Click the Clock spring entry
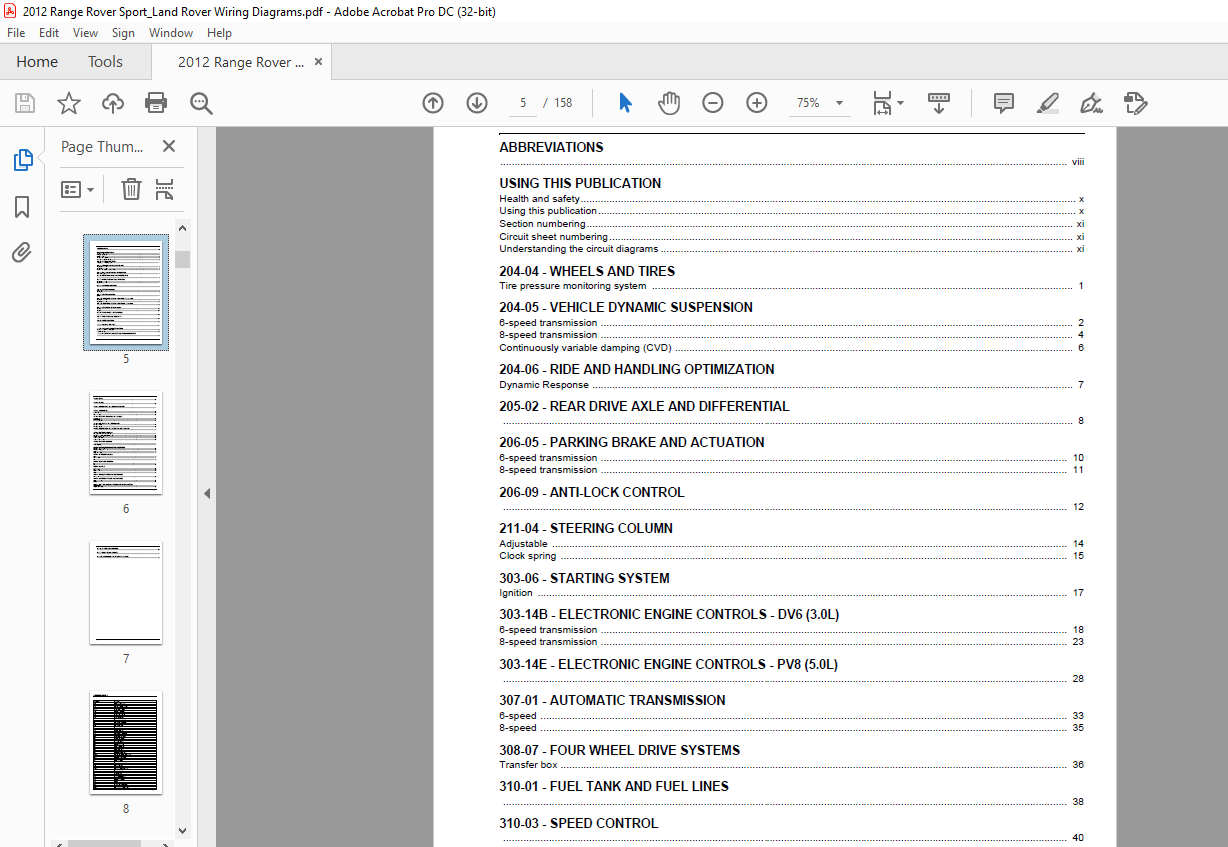This screenshot has width=1228, height=847. pyautogui.click(x=528, y=556)
